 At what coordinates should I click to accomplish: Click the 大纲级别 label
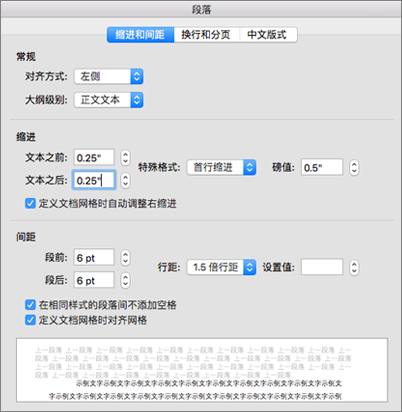pyautogui.click(x=46, y=100)
